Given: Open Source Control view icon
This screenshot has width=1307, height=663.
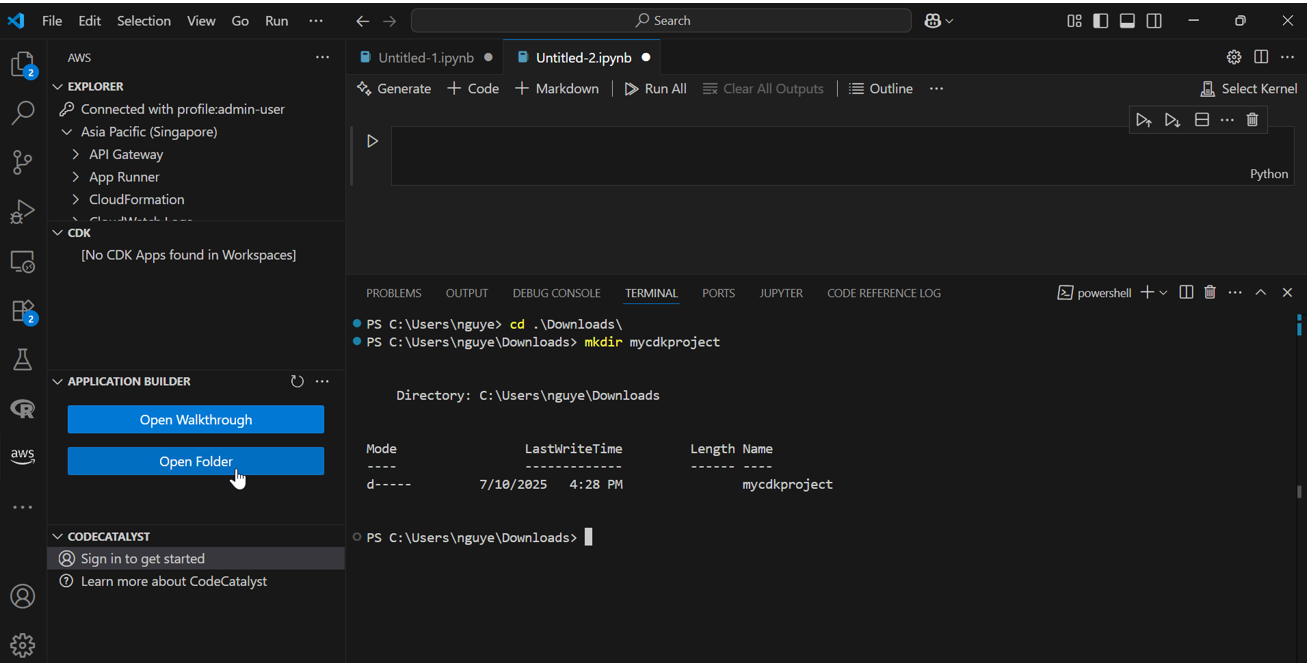Looking at the screenshot, I should click(22, 162).
